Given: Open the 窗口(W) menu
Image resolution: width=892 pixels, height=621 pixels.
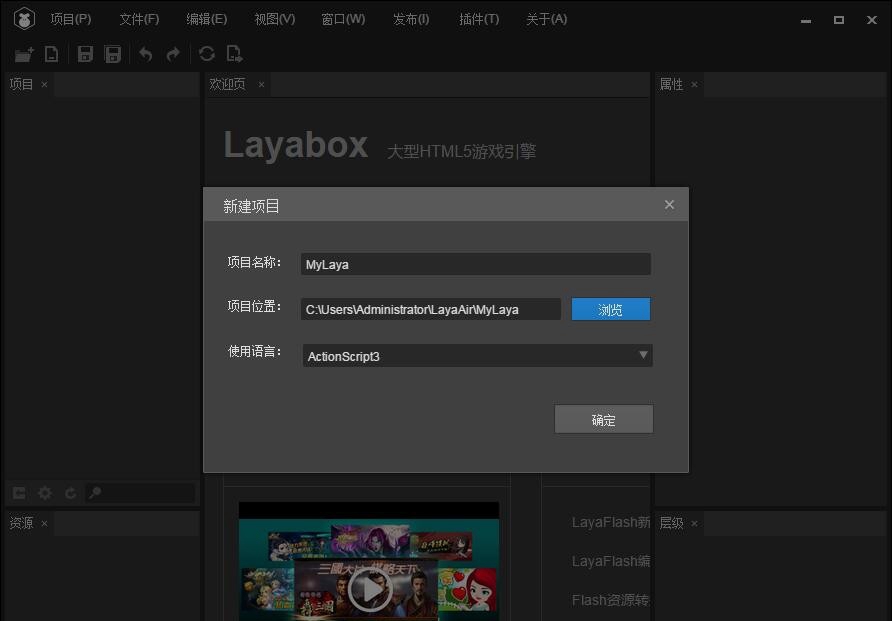Looking at the screenshot, I should [x=343, y=19].
